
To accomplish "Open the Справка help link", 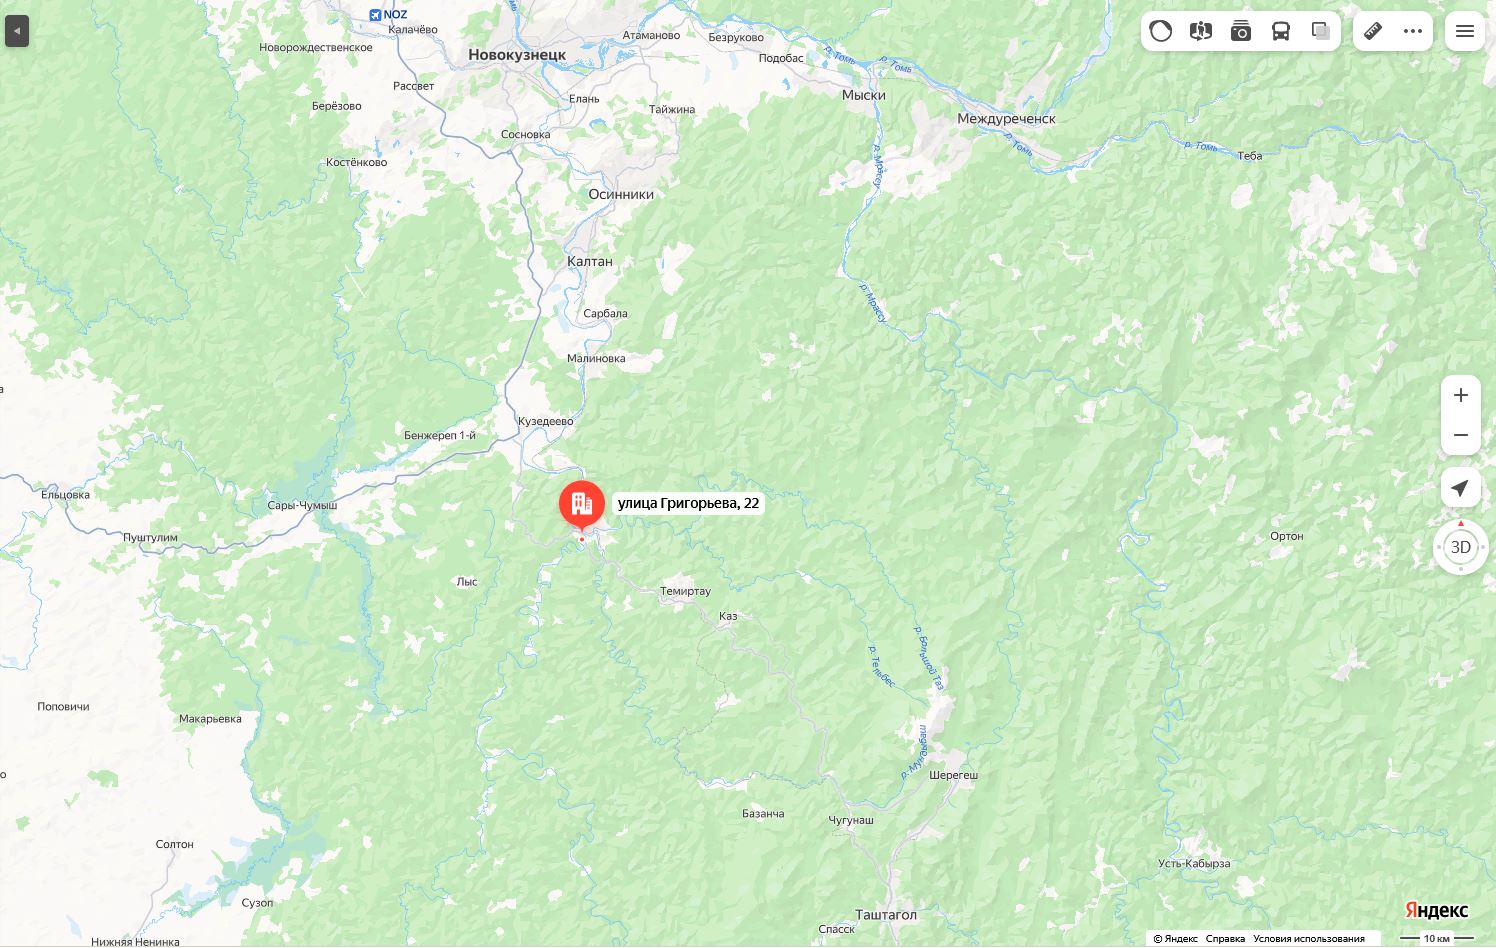I will pyautogui.click(x=1225, y=938).
